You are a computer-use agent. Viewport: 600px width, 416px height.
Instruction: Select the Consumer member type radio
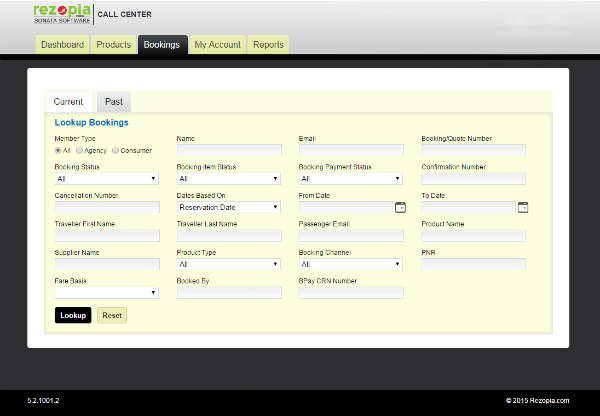pyautogui.click(x=116, y=150)
